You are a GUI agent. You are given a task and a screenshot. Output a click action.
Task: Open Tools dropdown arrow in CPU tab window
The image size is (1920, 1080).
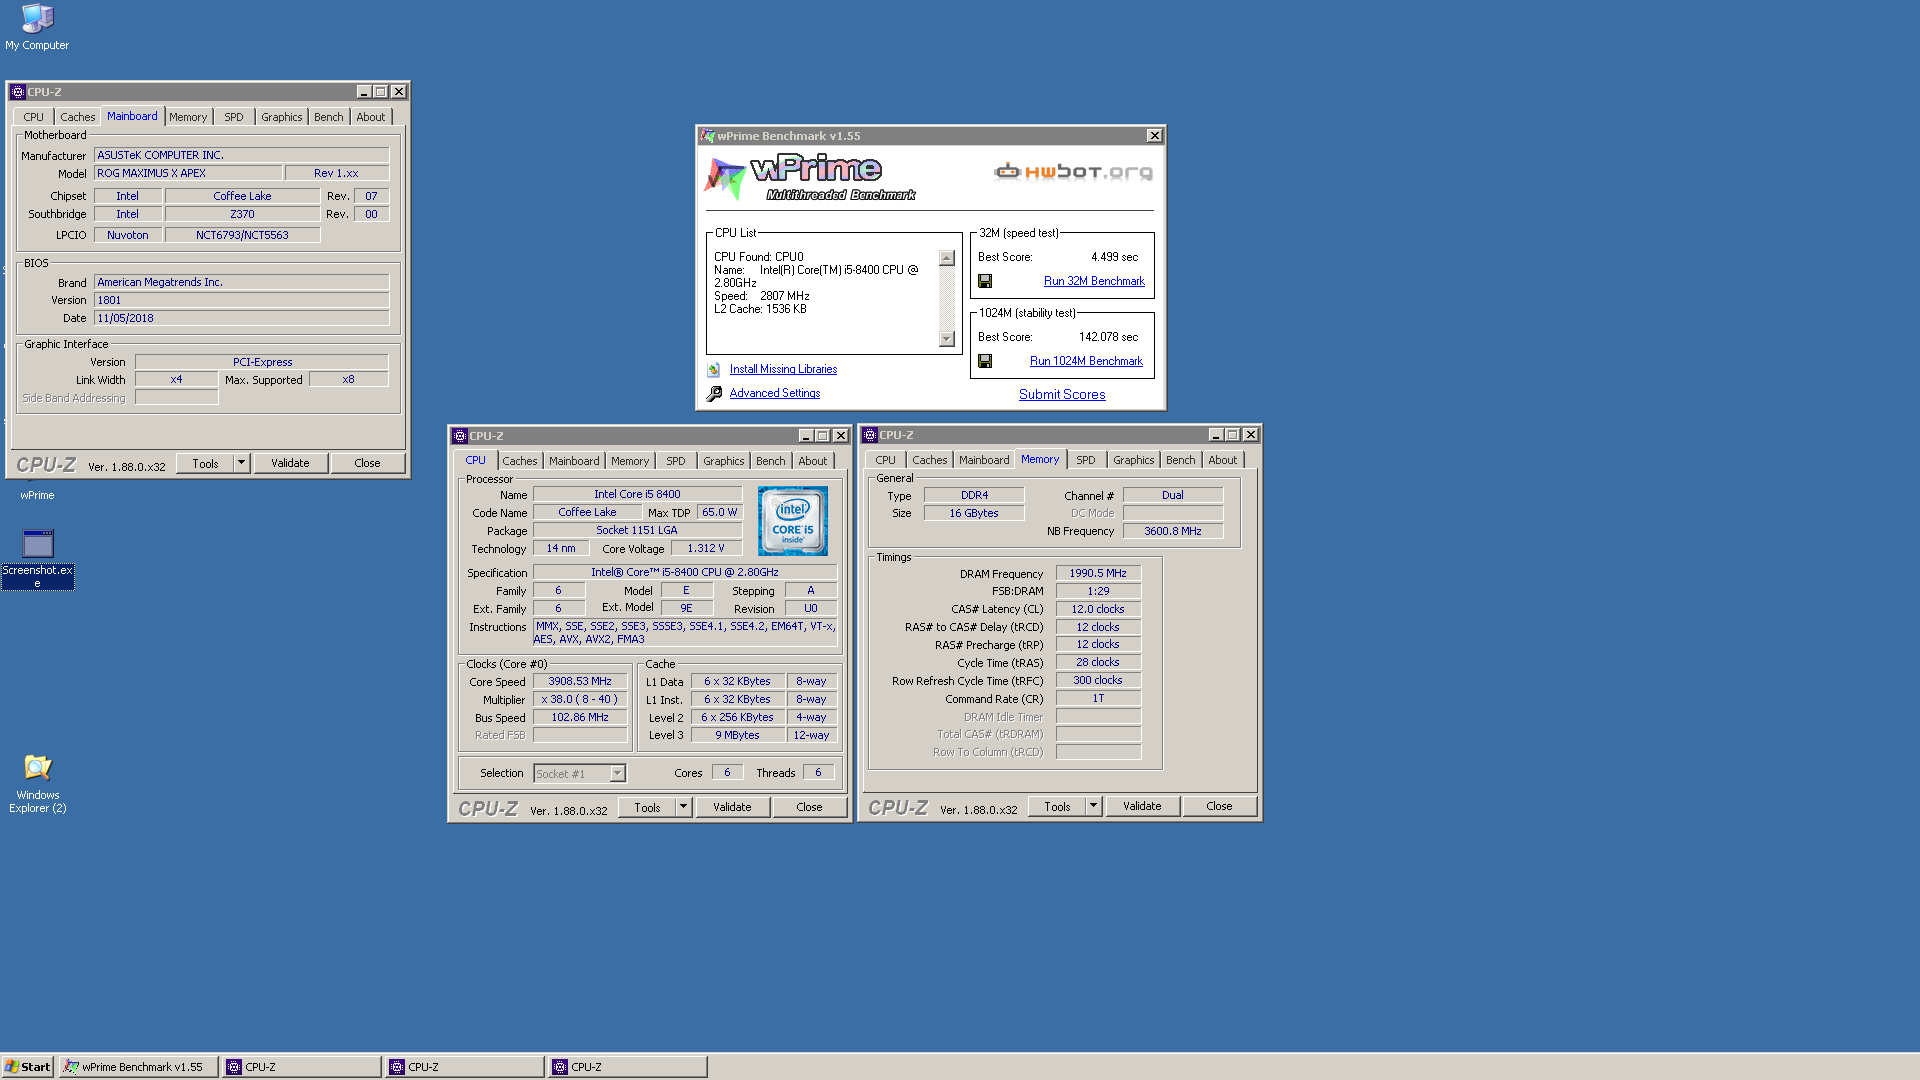tap(683, 807)
